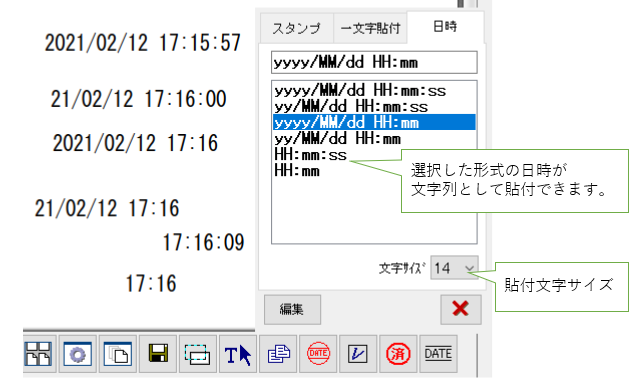Screen dimensions: 643x388
Task: Select the red 済 circle stamp
Action: click(x=398, y=354)
